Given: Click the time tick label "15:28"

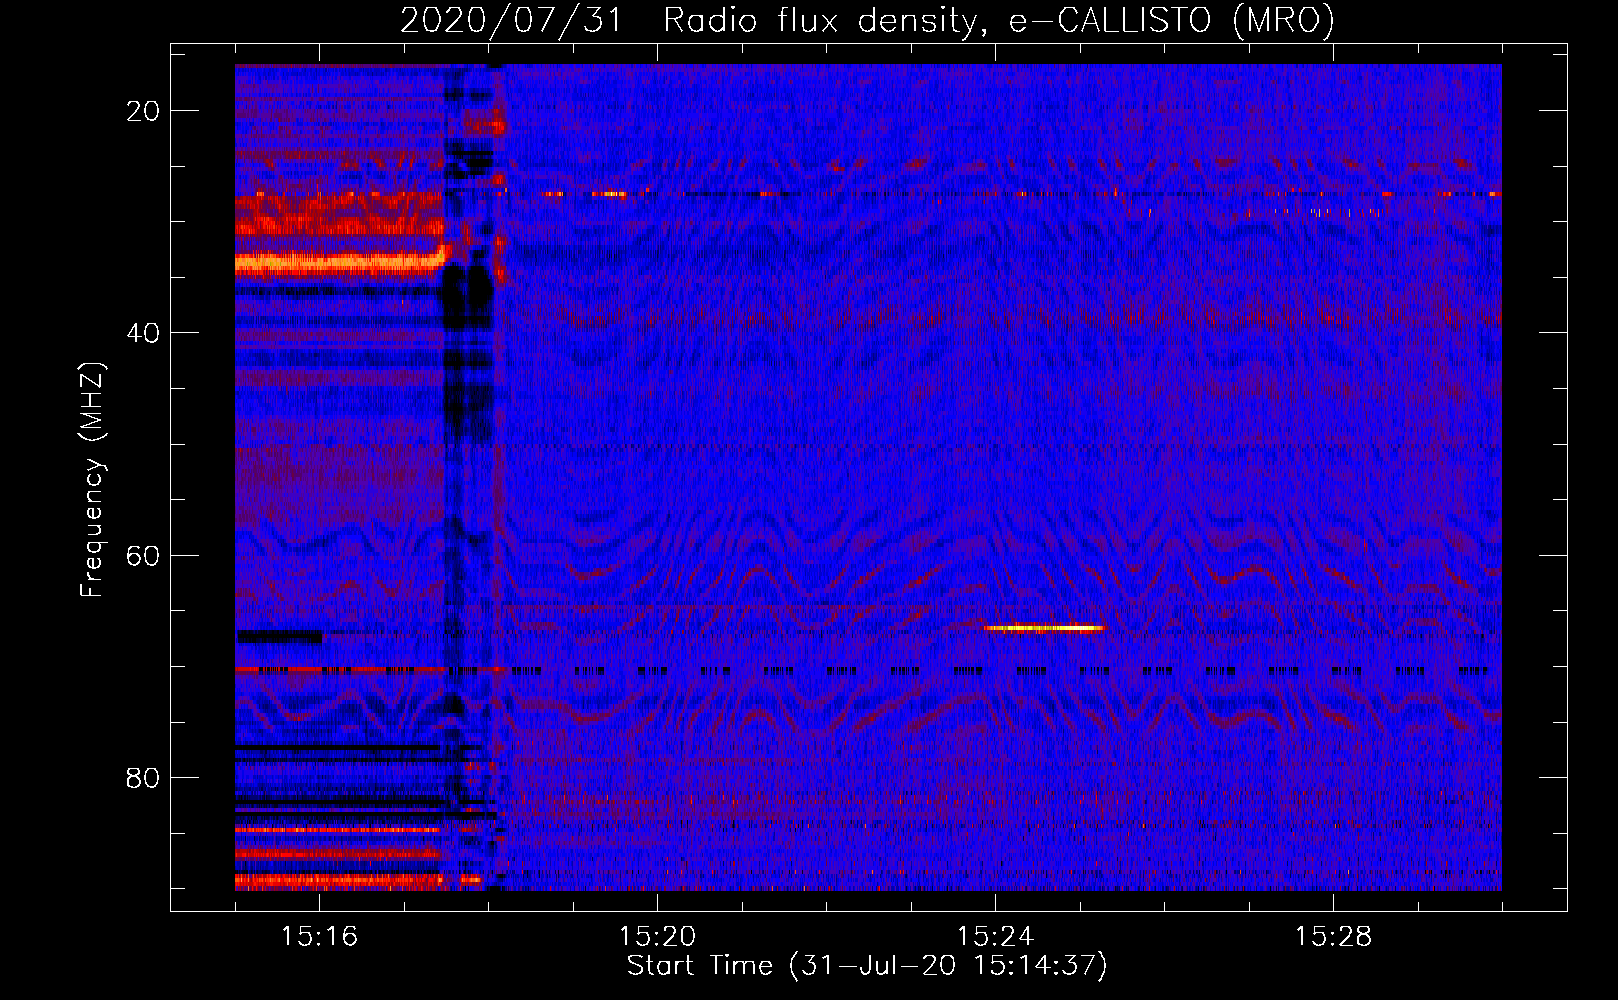Looking at the screenshot, I should [x=1333, y=937].
